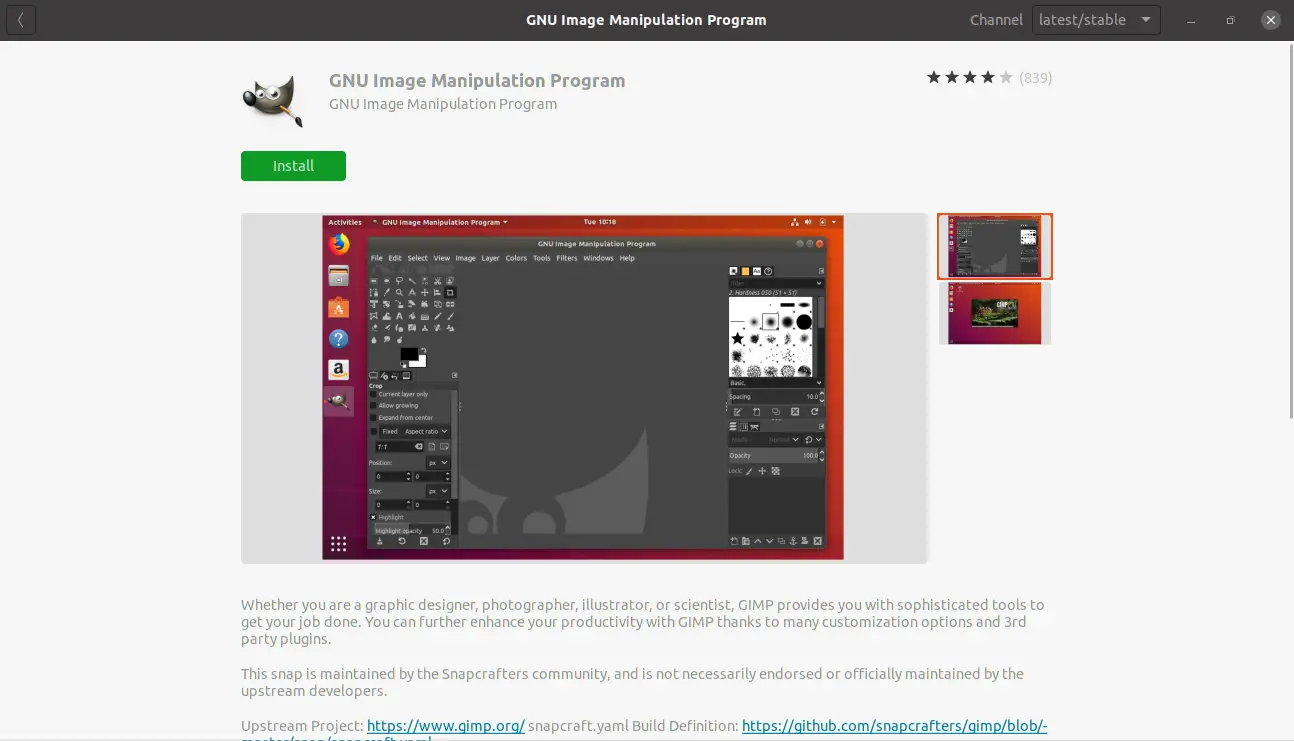
Task: Open the github.com/snapcrafters/gimp build definition link
Action: coord(894,726)
